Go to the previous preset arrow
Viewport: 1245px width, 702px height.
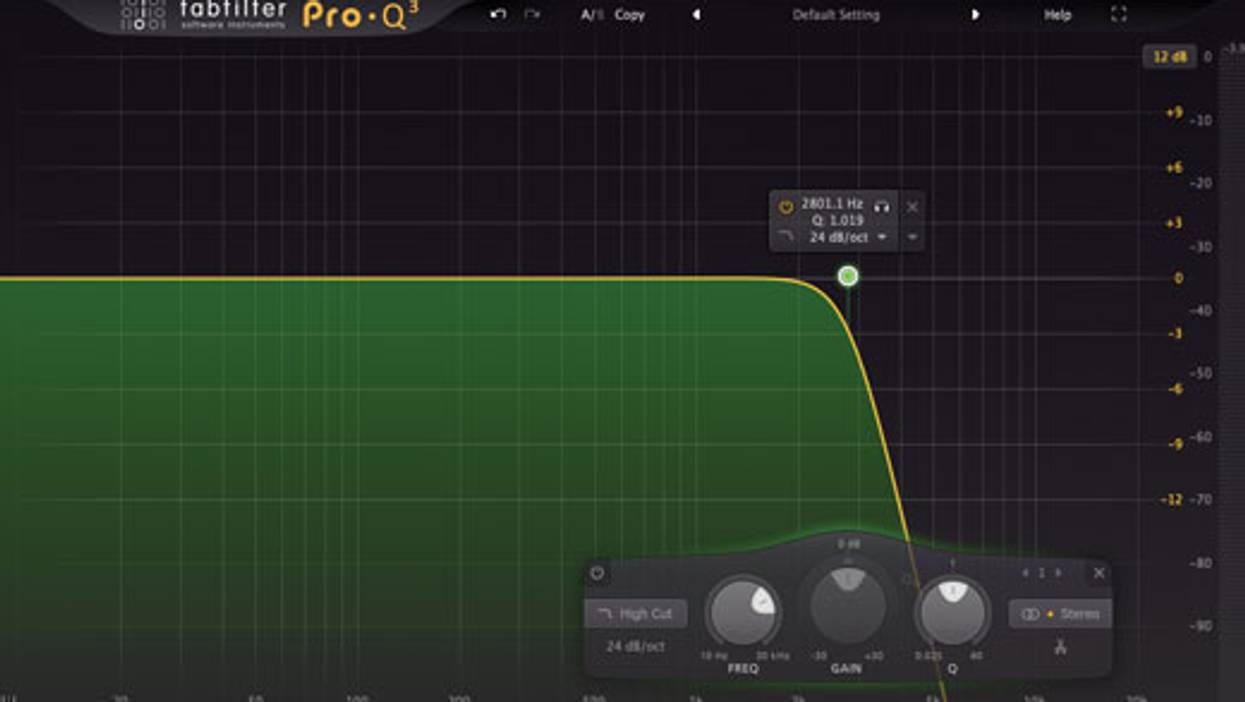(697, 15)
